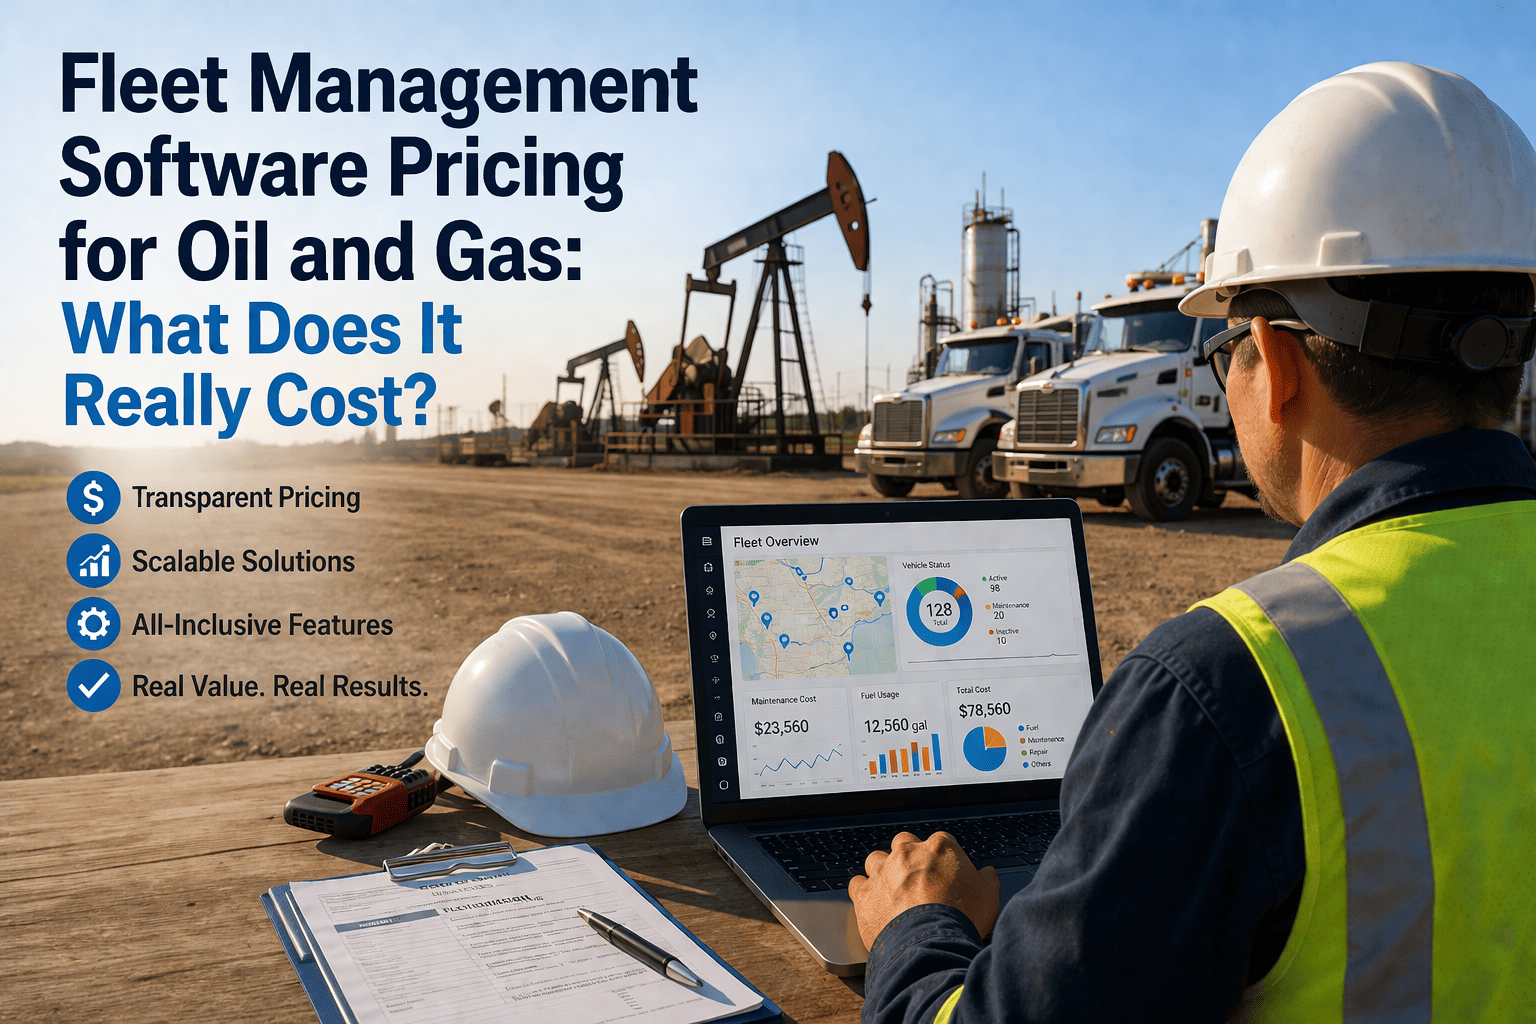Click the "All-Inclusive Features" text
Screen dimensions: 1536x1024
tap(262, 625)
